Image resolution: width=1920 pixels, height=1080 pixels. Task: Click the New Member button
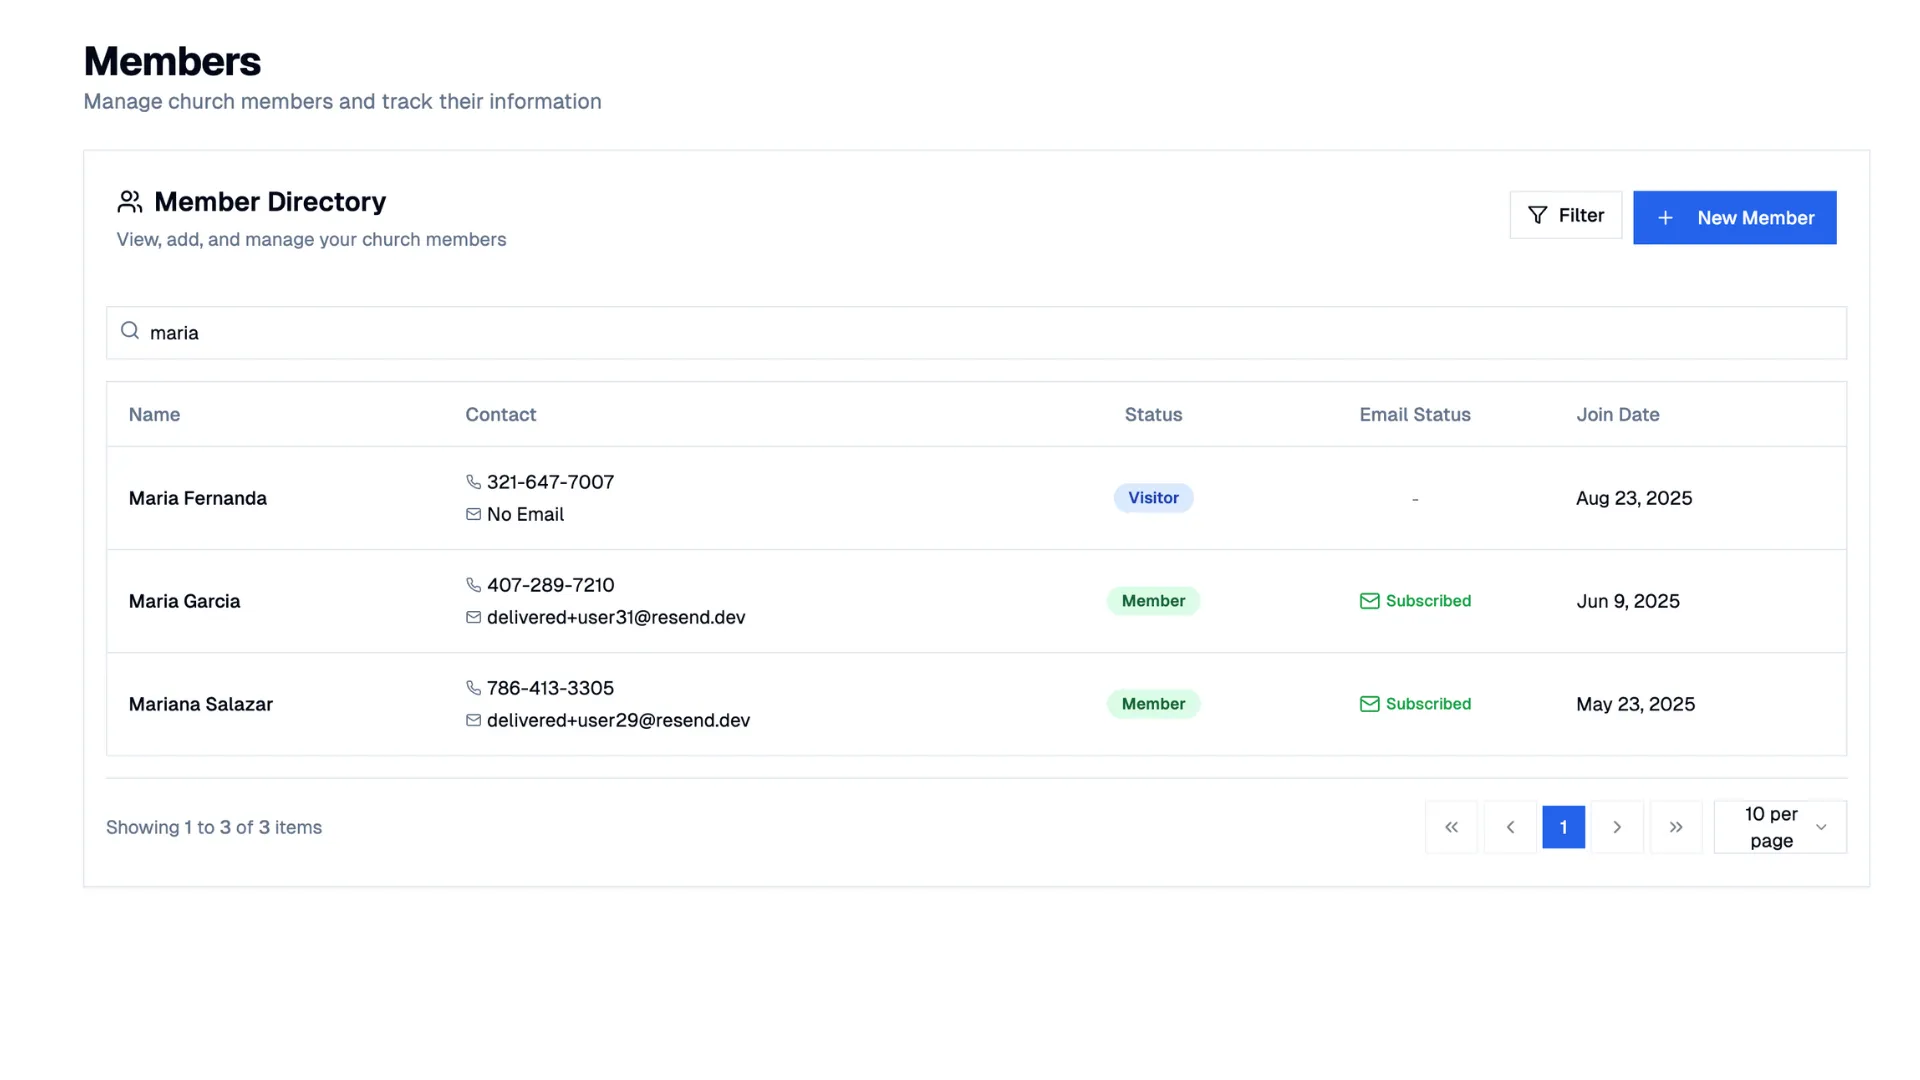click(x=1734, y=217)
